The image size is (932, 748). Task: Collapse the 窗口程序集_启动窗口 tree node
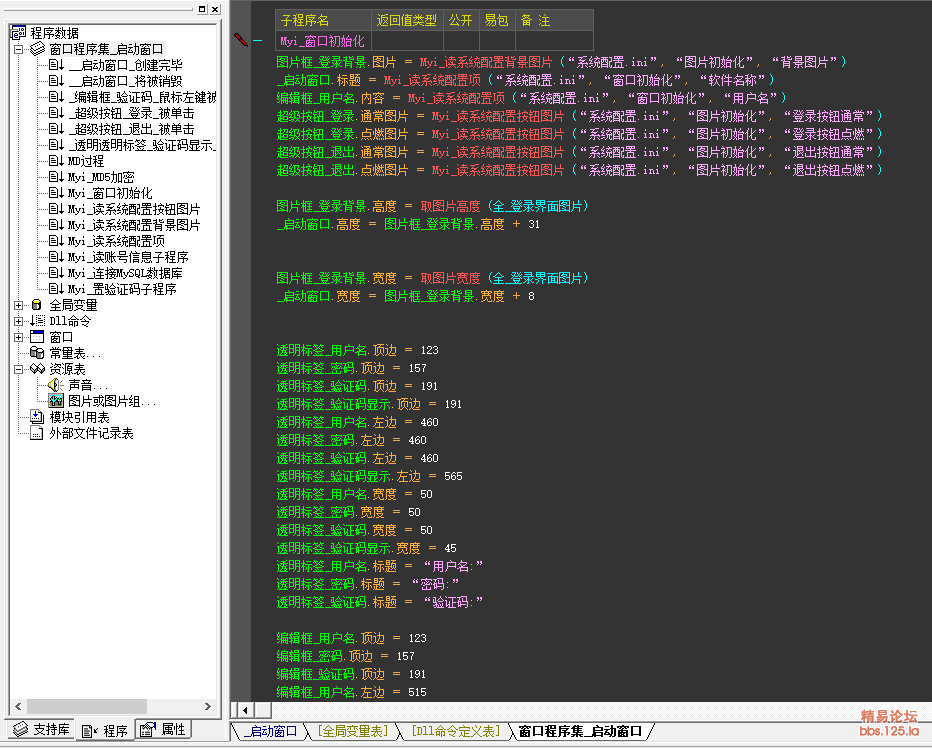click(19, 49)
